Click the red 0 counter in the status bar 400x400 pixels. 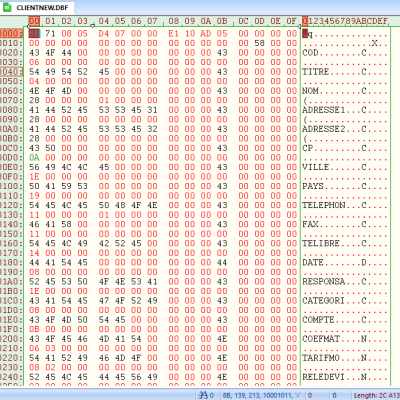(310, 395)
